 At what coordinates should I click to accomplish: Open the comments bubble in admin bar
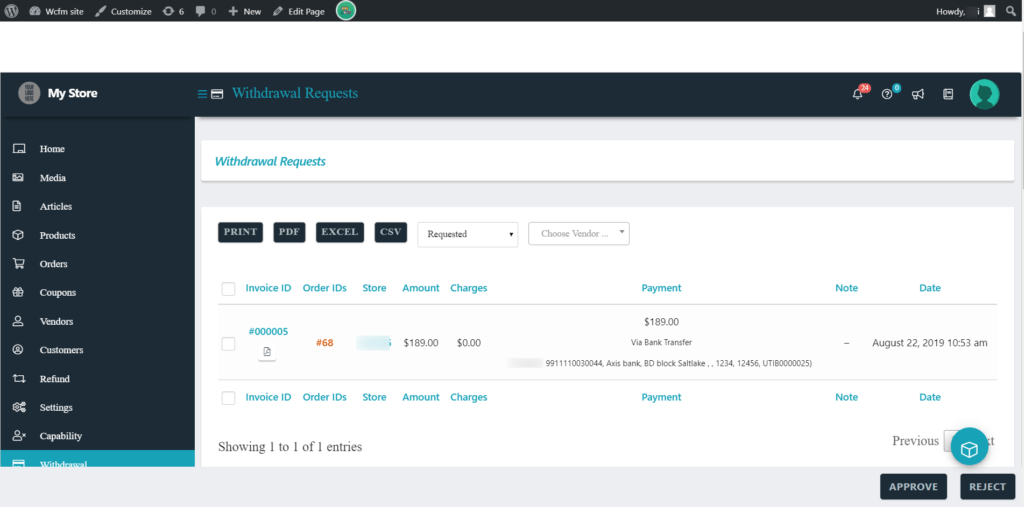point(206,11)
